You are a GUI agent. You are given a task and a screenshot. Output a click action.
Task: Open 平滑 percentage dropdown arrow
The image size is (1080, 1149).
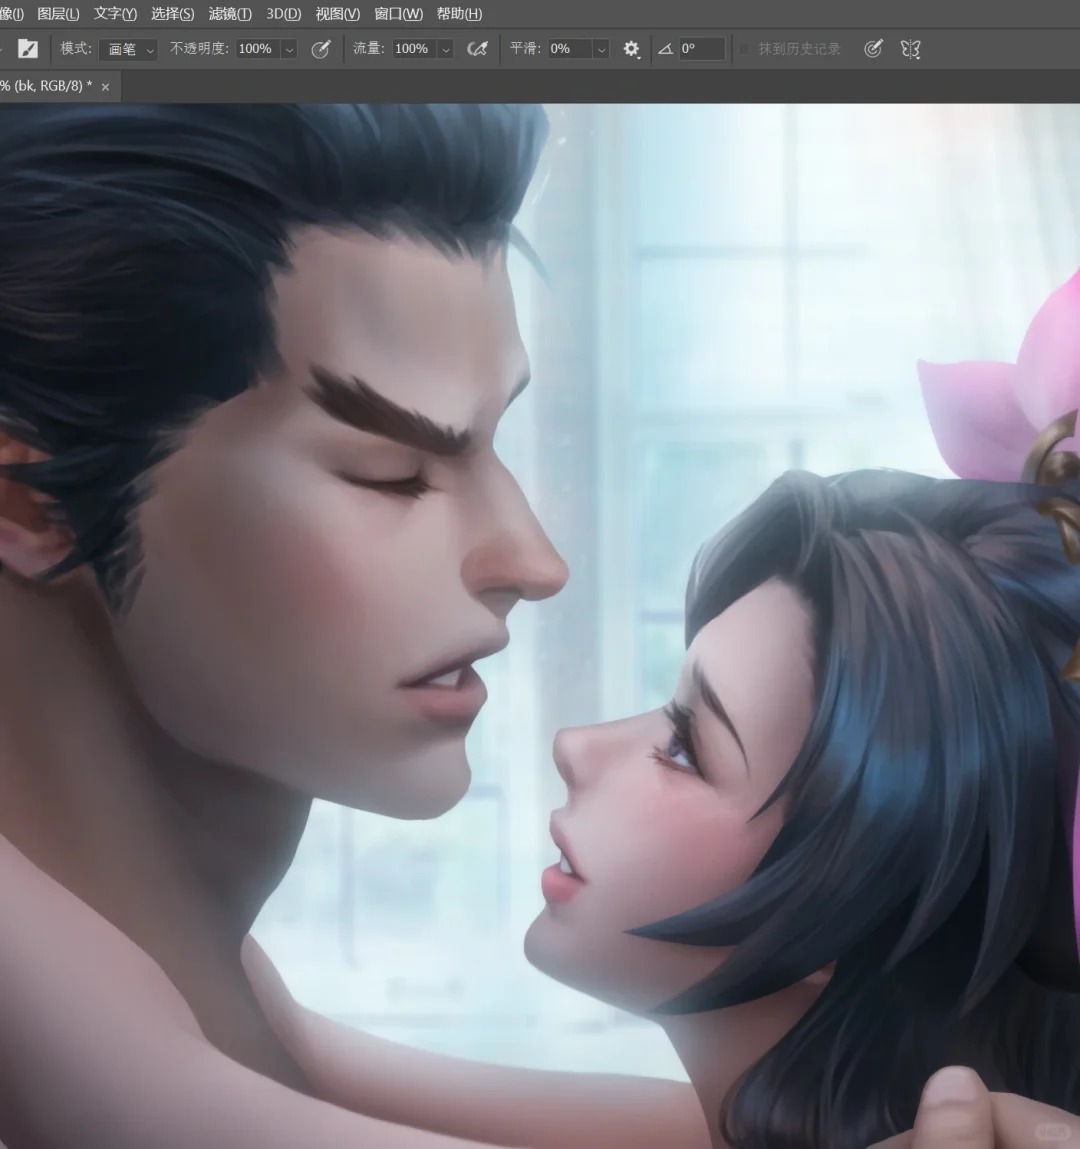(602, 50)
